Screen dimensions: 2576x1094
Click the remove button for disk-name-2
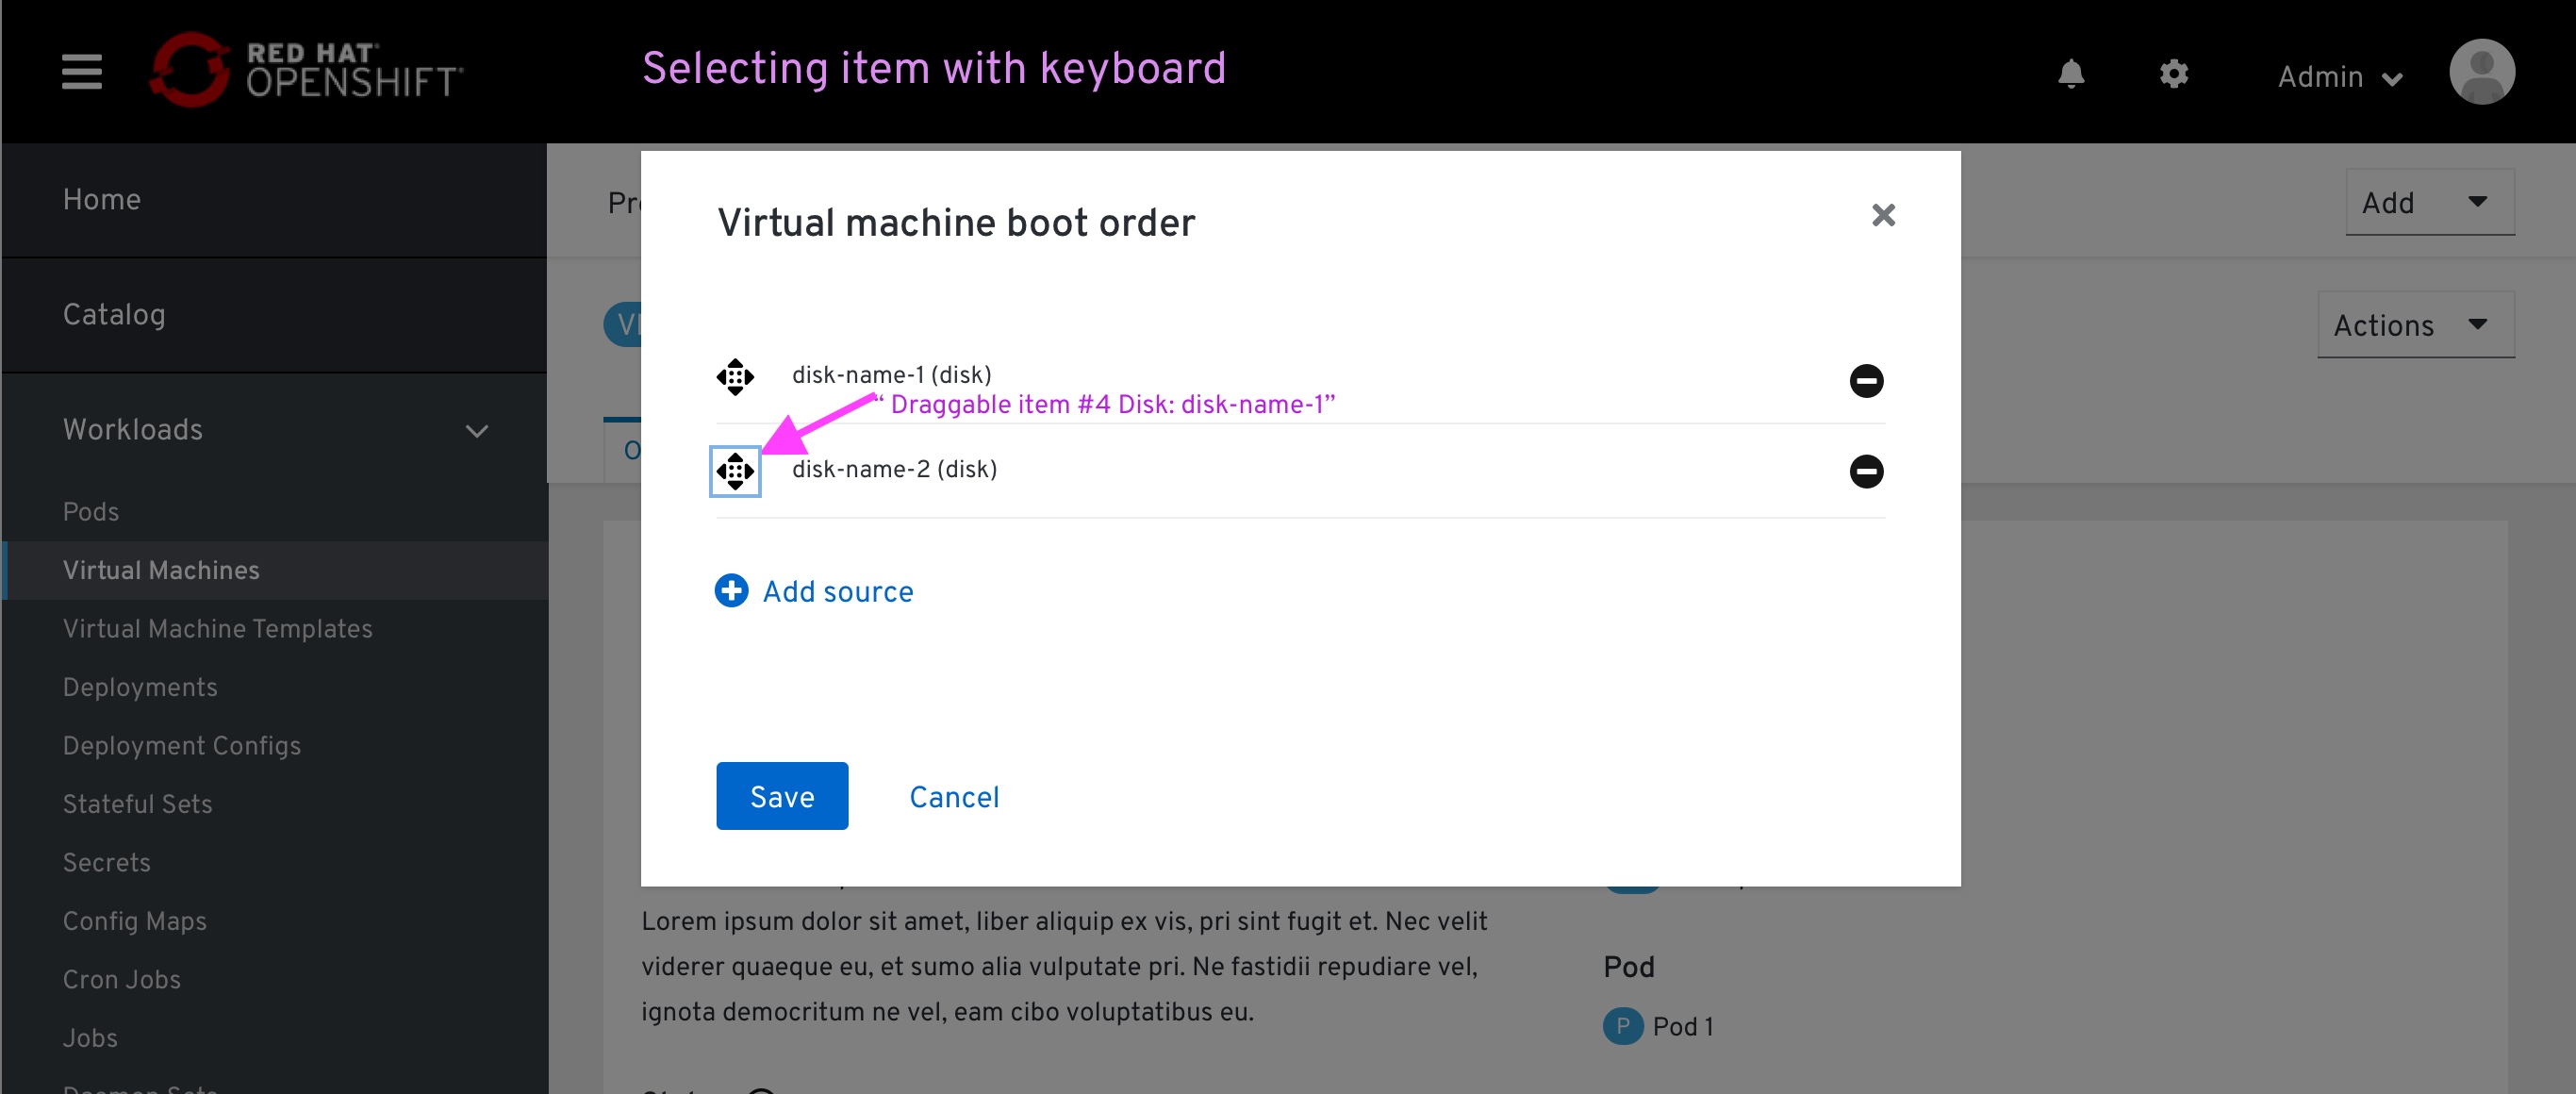pyautogui.click(x=1868, y=470)
